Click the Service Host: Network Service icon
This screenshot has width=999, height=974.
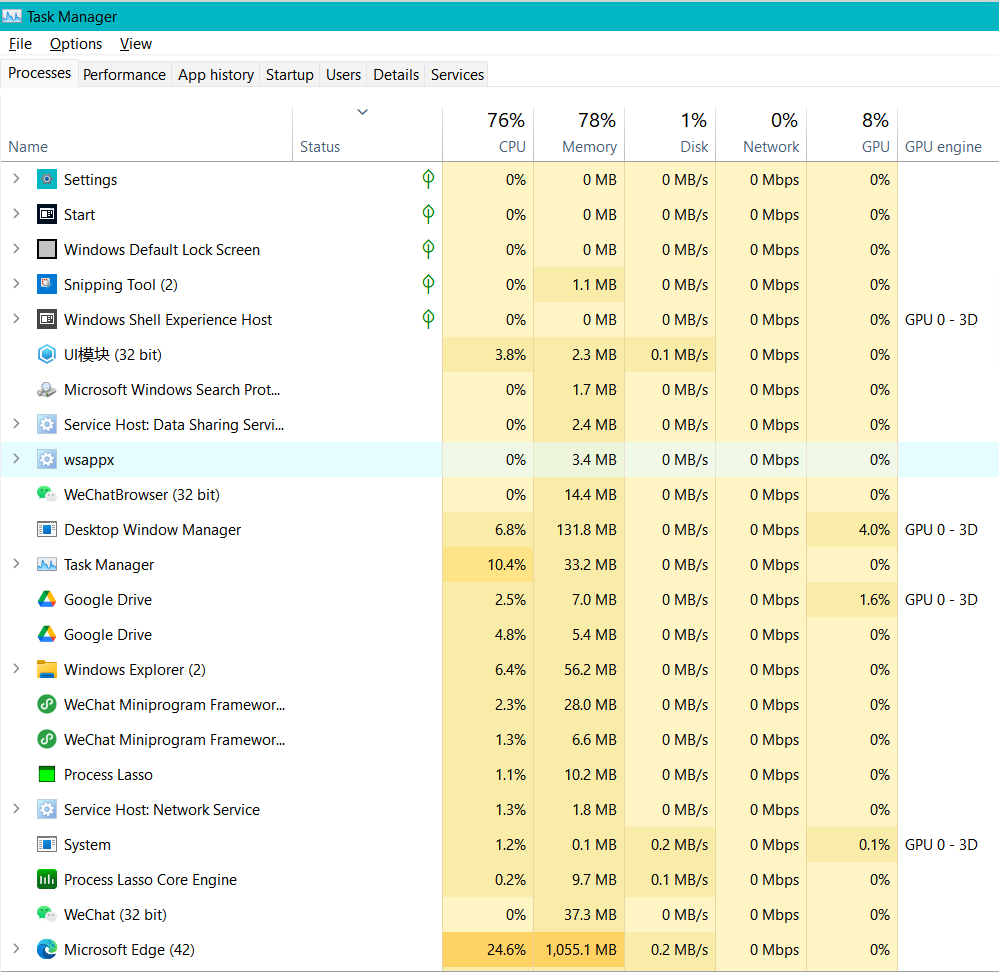[x=47, y=810]
